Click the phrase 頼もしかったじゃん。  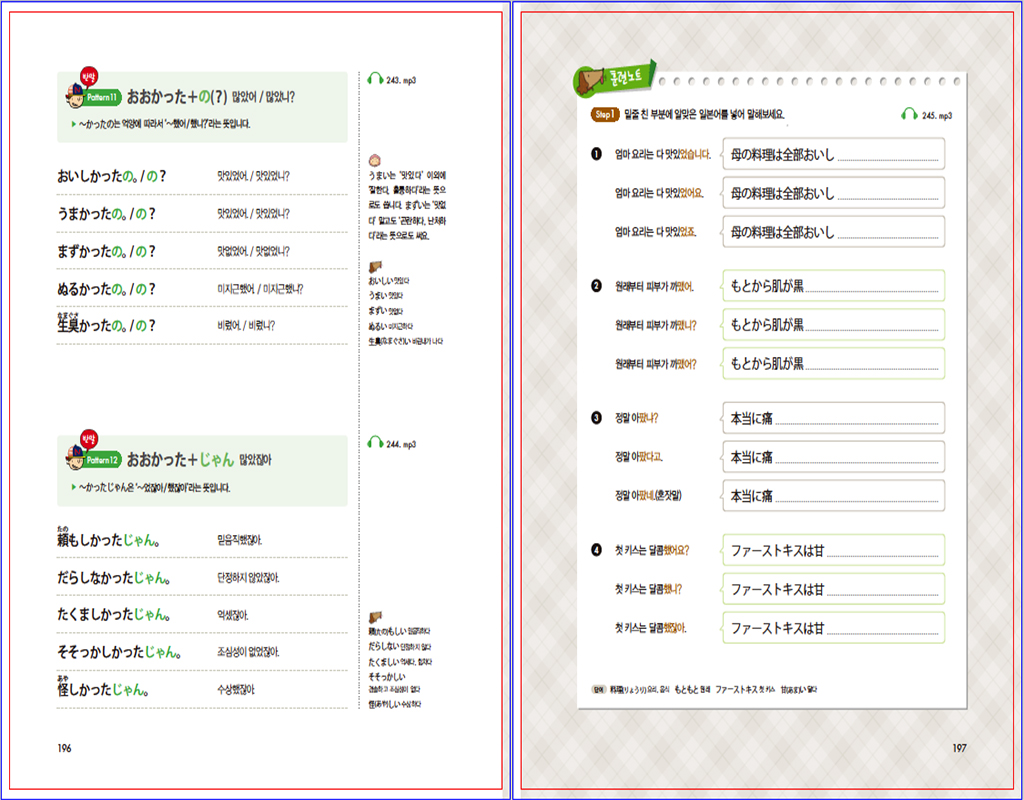[110, 541]
